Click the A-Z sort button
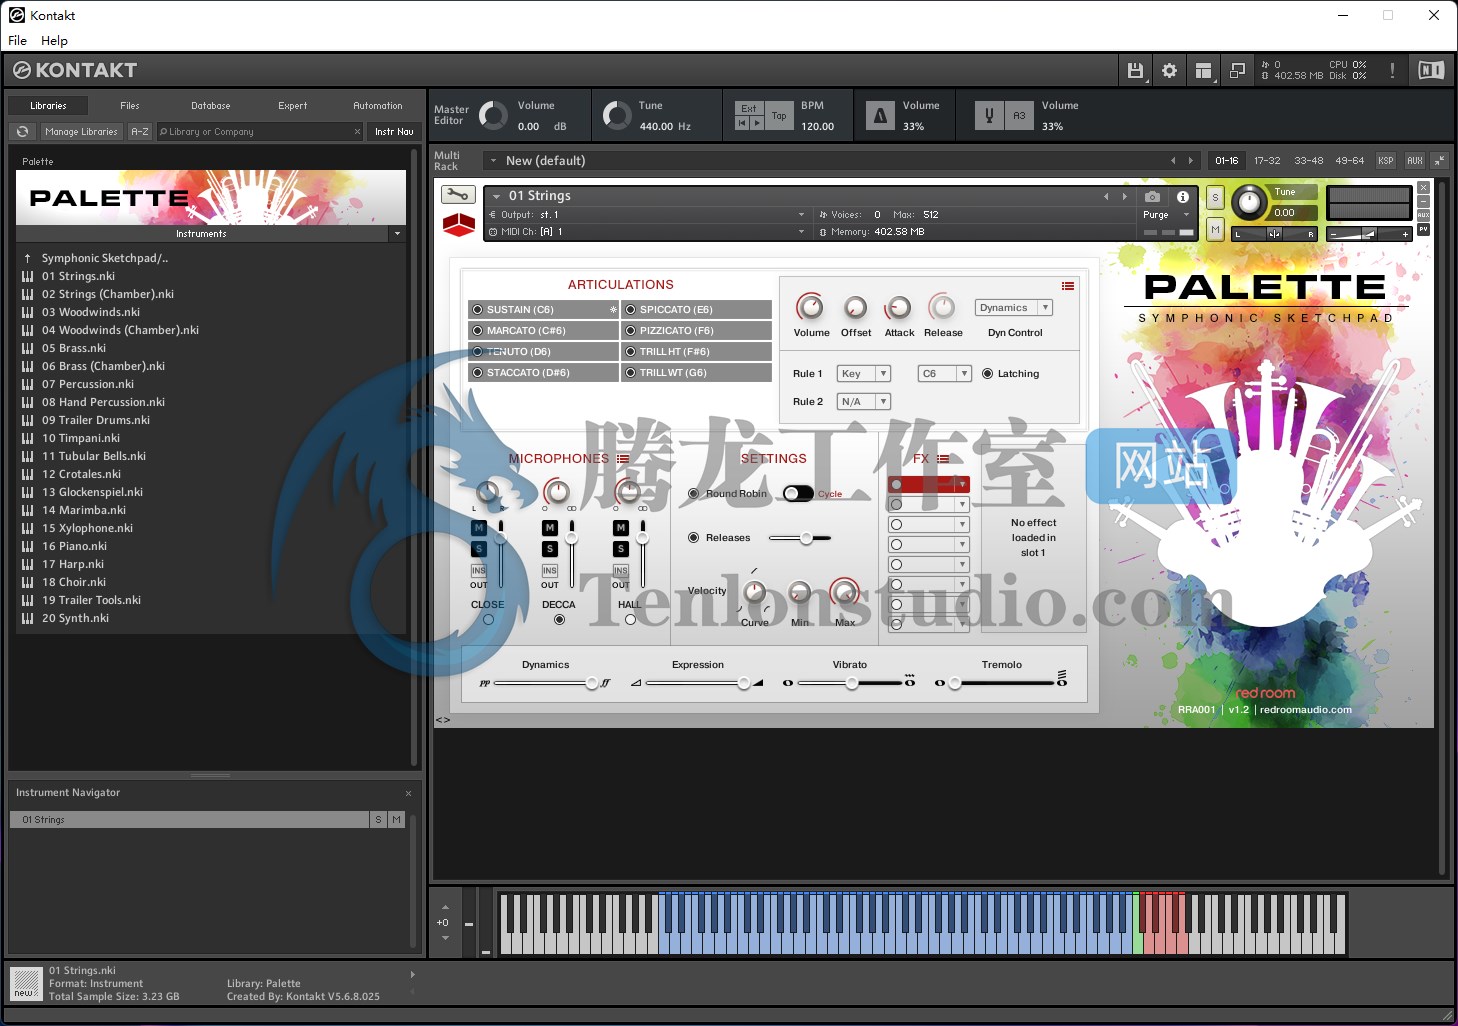1458x1026 pixels. coord(140,132)
